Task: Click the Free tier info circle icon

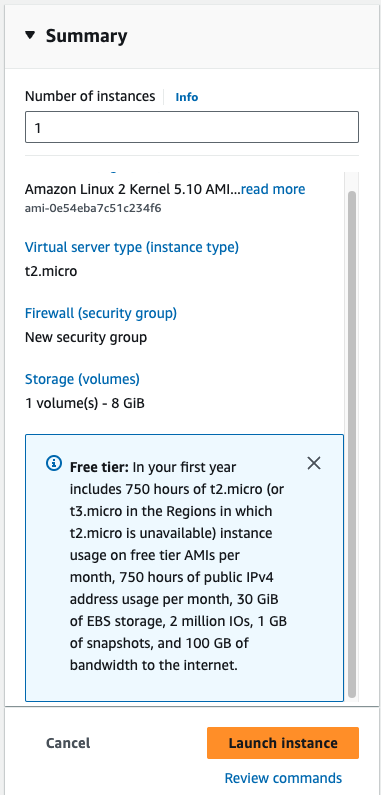Action: click(x=54, y=463)
